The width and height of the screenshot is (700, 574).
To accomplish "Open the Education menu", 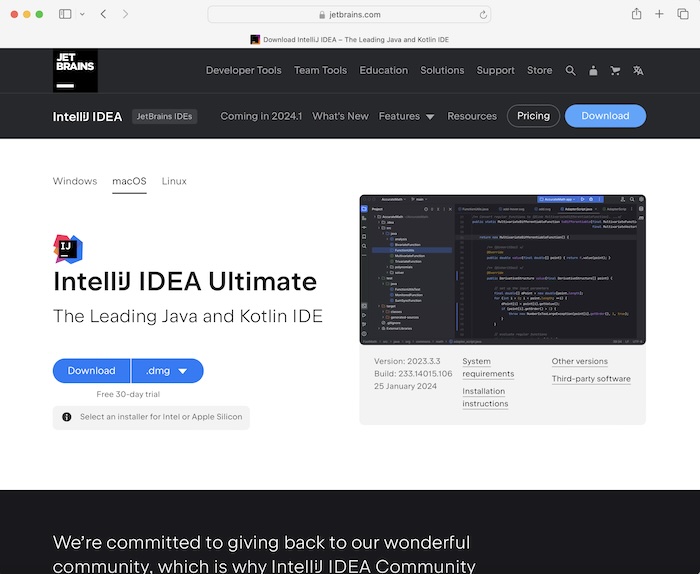I will click(383, 71).
